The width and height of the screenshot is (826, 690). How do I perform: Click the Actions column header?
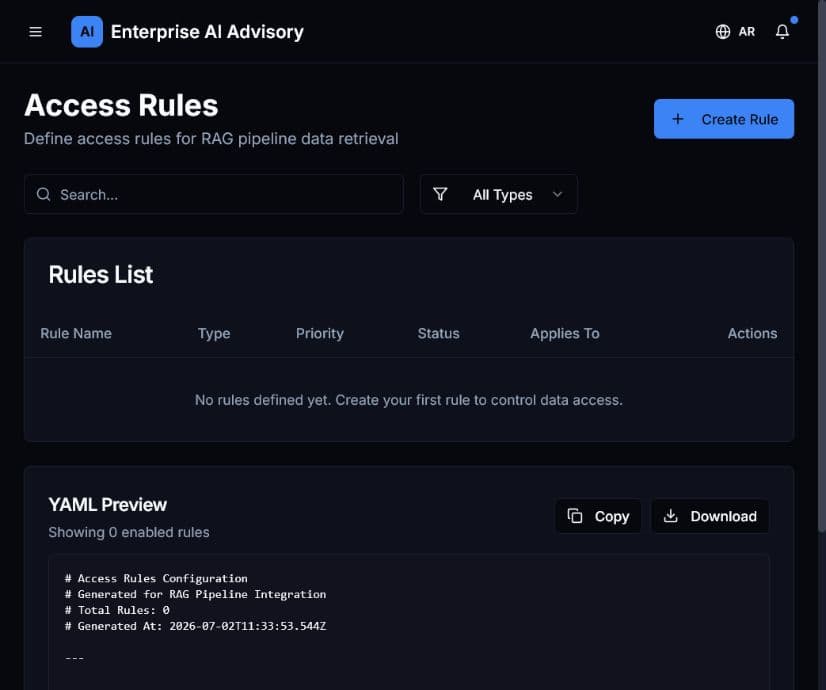(752, 333)
